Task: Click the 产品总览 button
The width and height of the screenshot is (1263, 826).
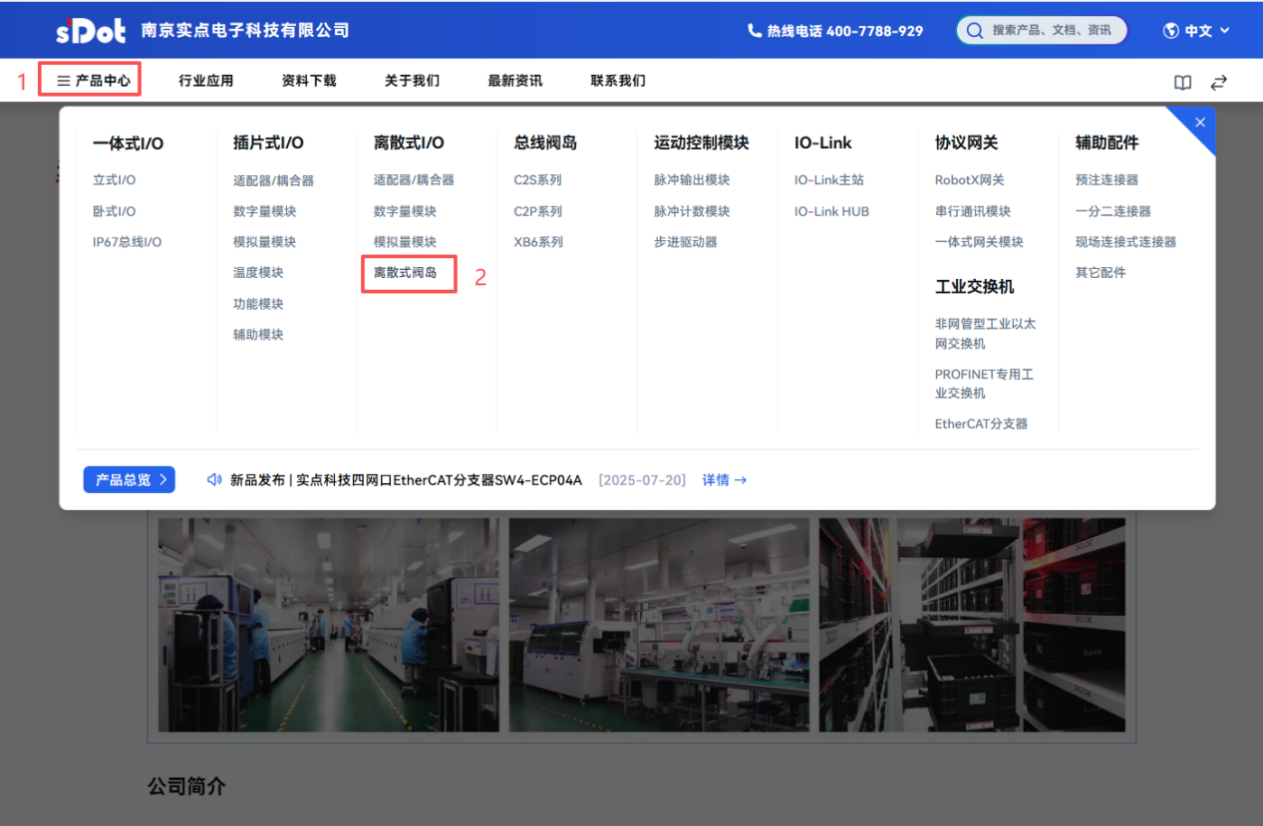Action: tap(129, 480)
